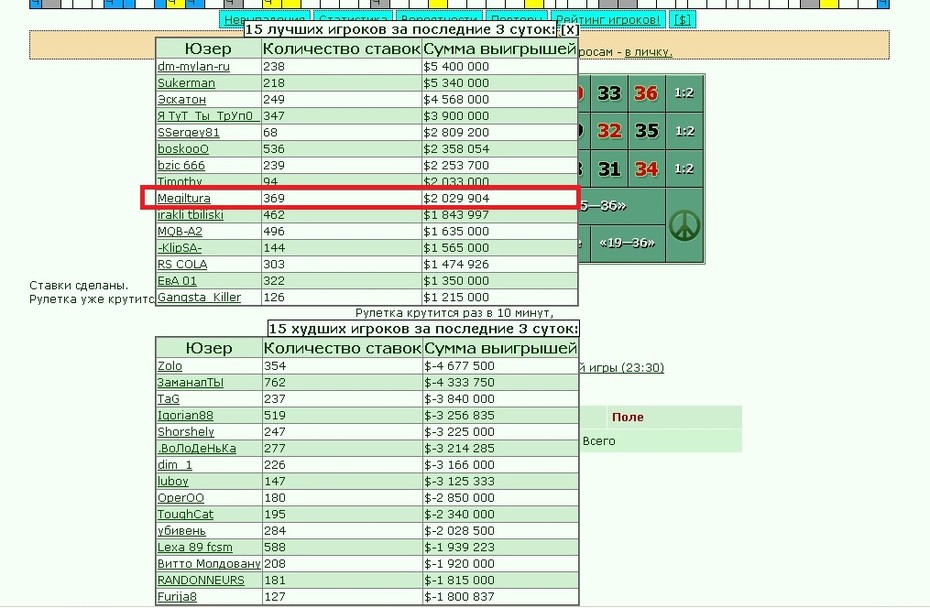Select the 1:2 cell next to 34
This screenshot has width=930, height=608.
684,169
